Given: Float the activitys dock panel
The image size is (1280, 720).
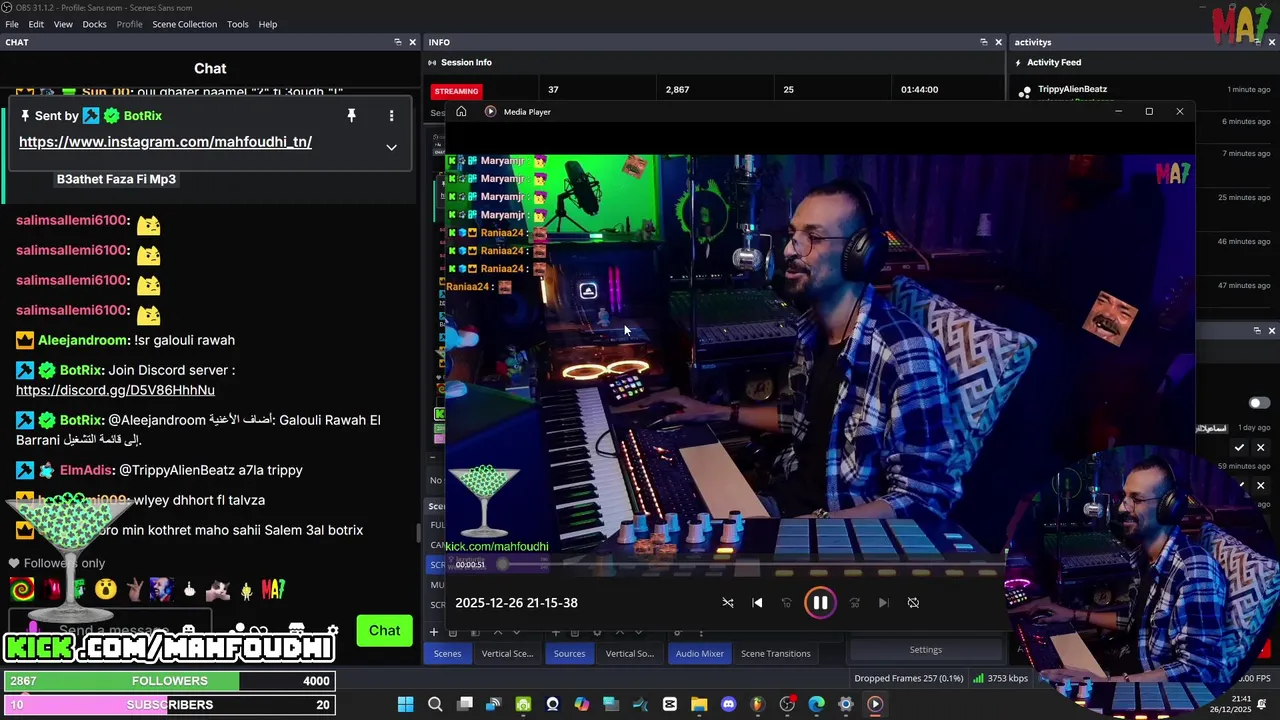Looking at the screenshot, I should pos(1258,42).
